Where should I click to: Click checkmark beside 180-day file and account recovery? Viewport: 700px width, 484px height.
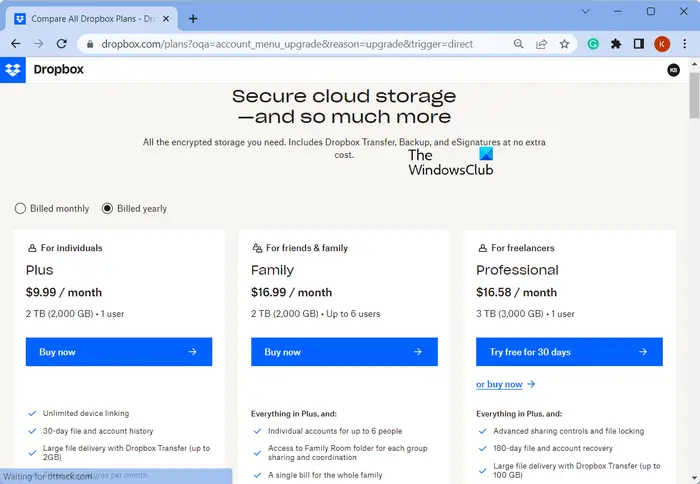coord(483,448)
